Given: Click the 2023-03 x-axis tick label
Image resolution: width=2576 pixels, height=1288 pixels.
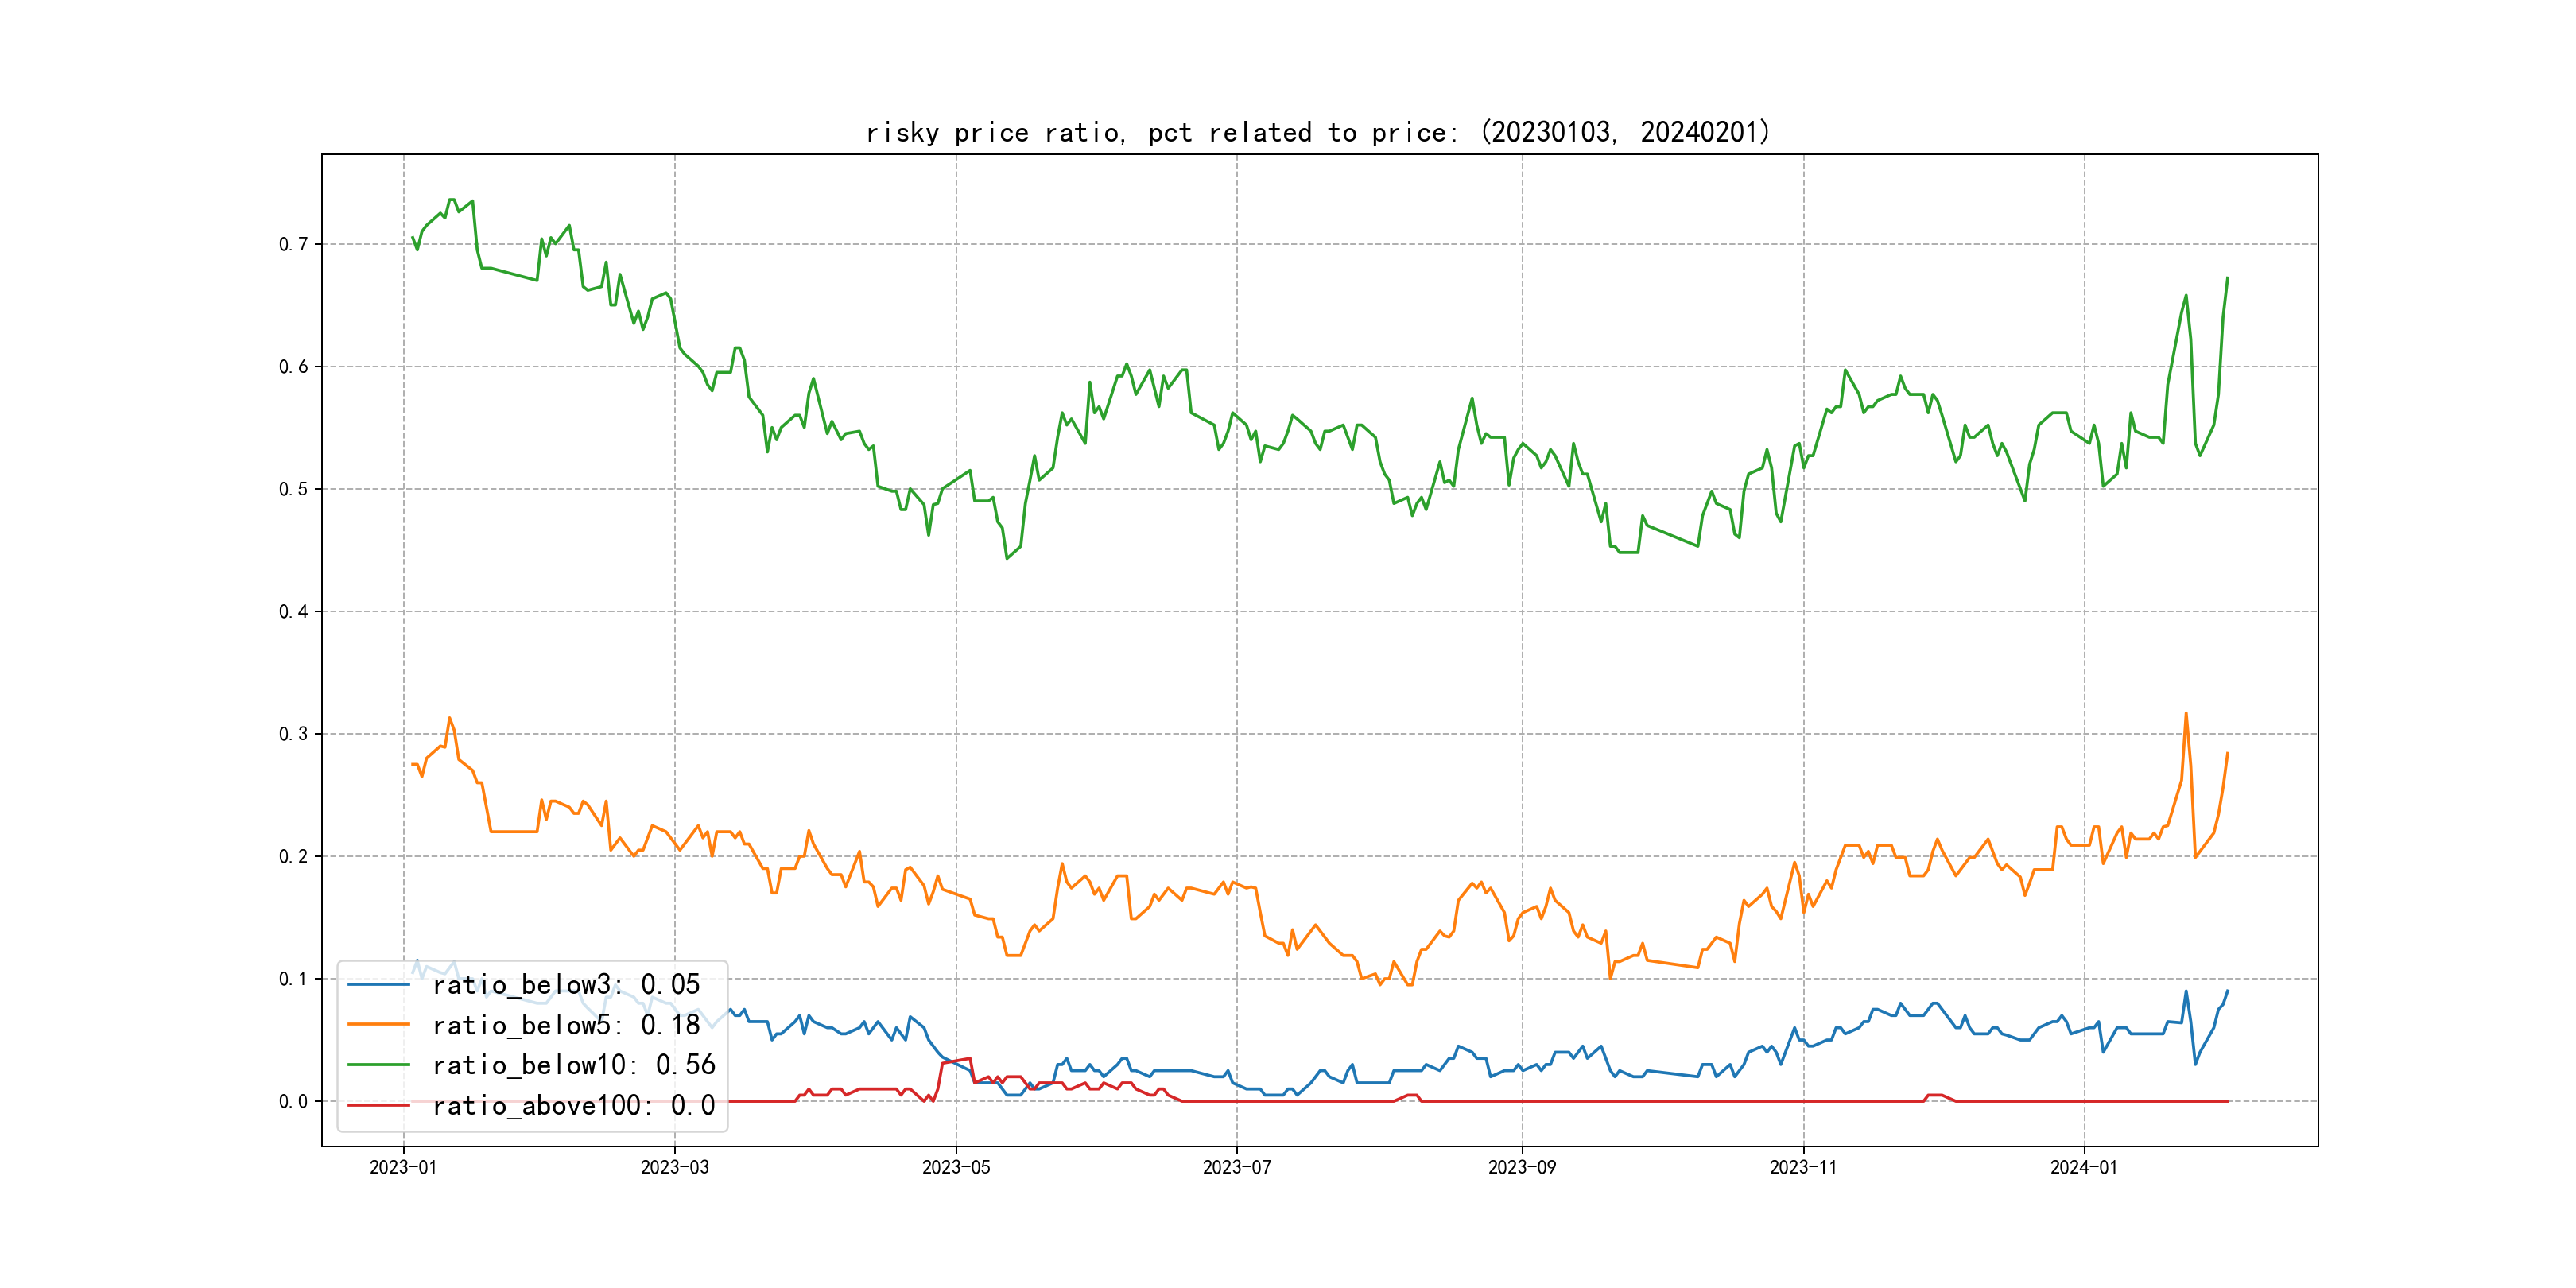Looking at the screenshot, I should coord(674,1167).
